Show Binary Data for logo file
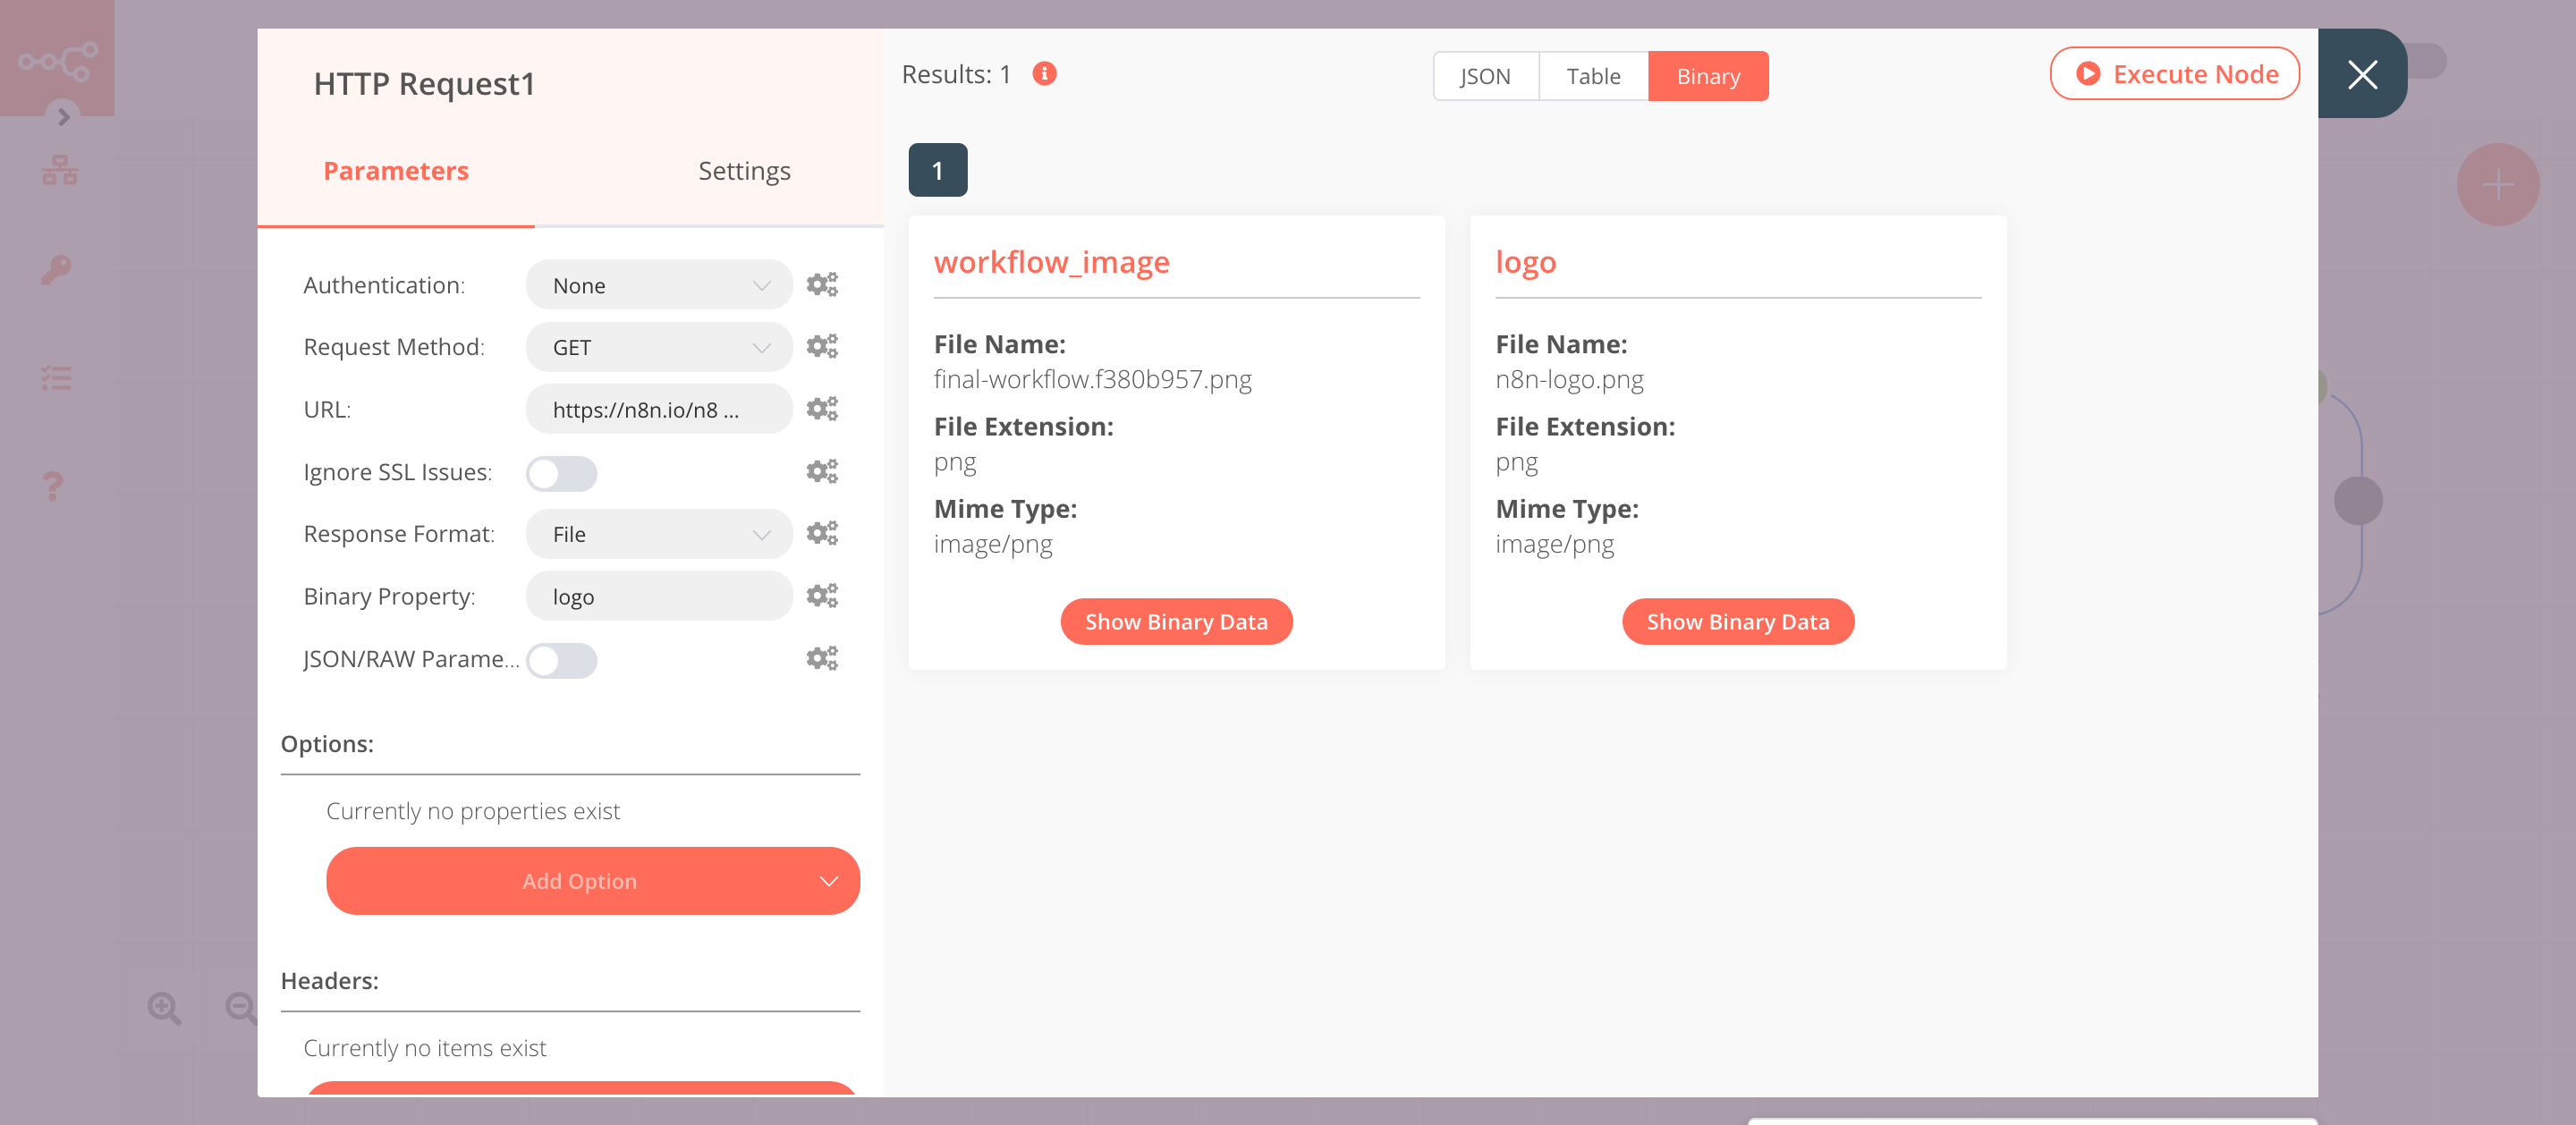This screenshot has width=2576, height=1125. click(x=1738, y=621)
